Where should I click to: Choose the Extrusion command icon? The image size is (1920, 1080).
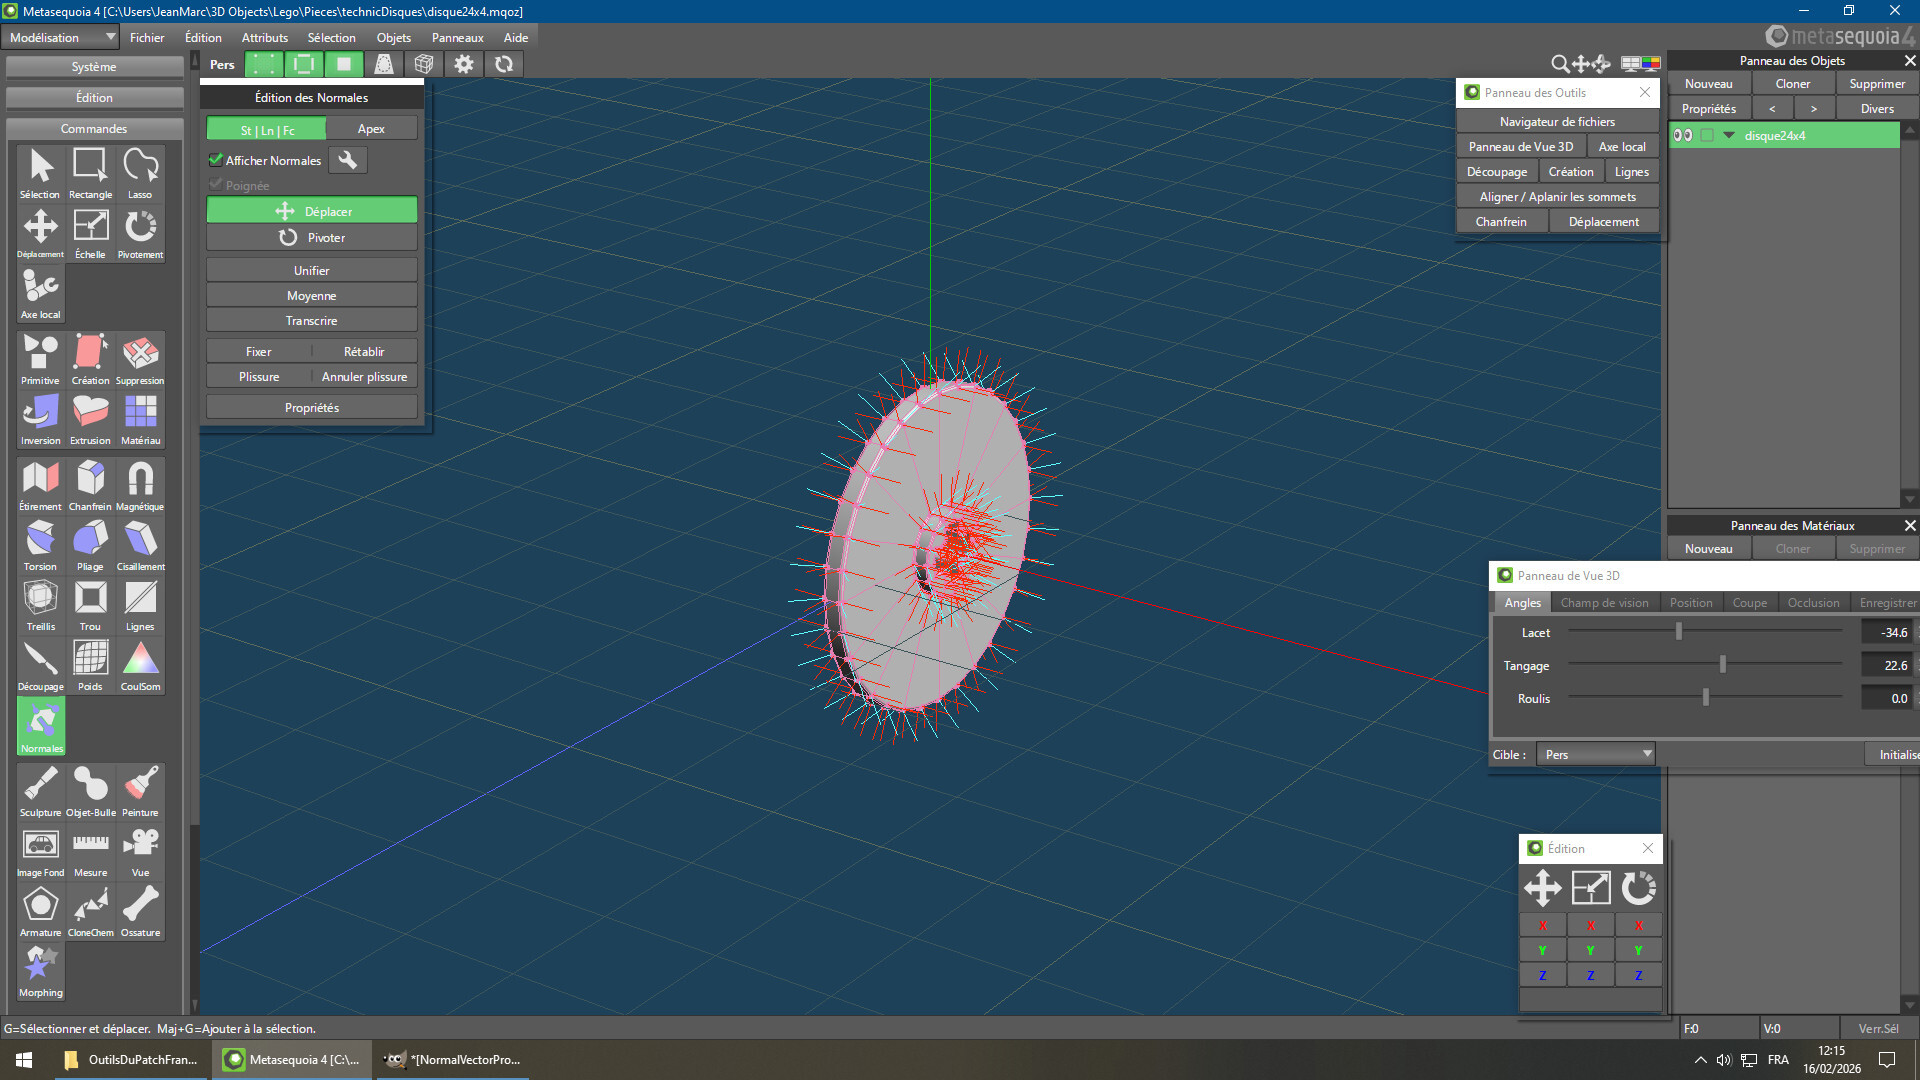(90, 418)
